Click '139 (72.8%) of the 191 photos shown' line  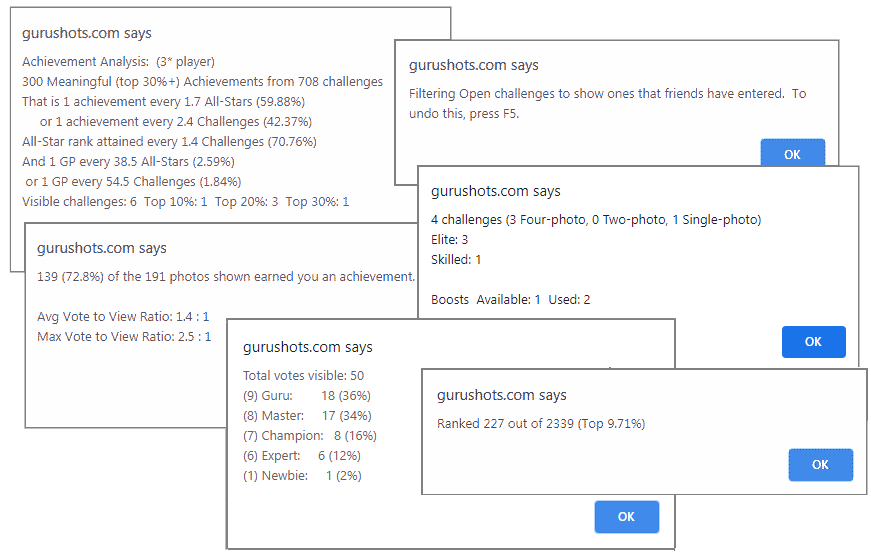(x=226, y=277)
